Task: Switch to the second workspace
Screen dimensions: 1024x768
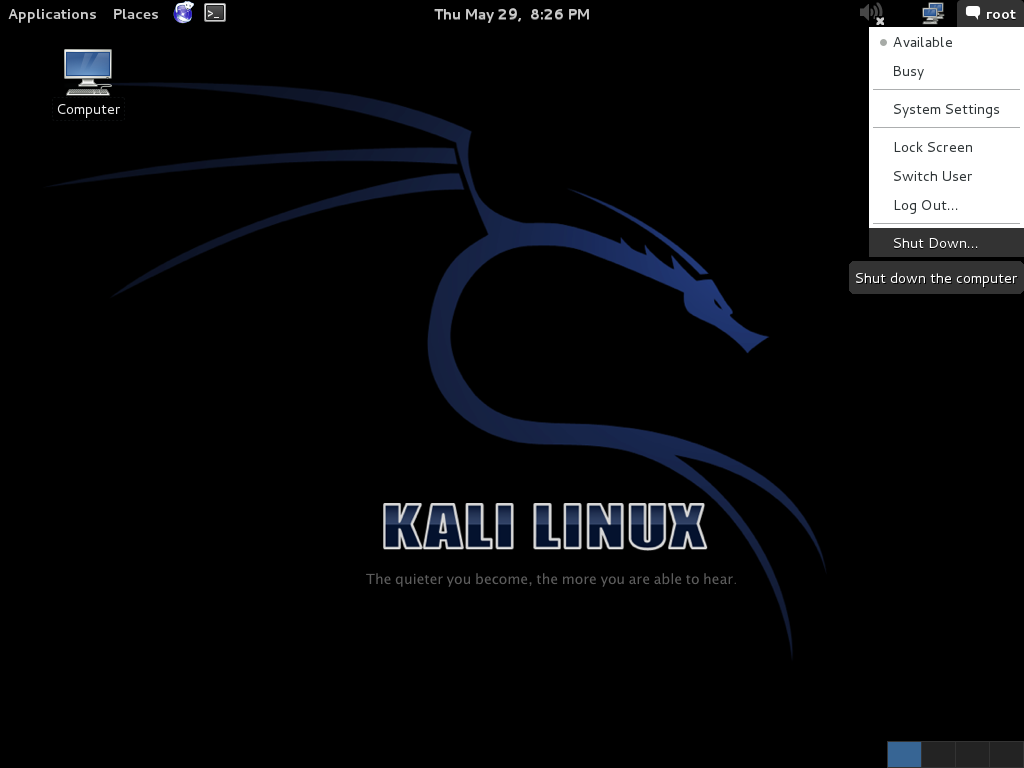Action: click(x=938, y=754)
